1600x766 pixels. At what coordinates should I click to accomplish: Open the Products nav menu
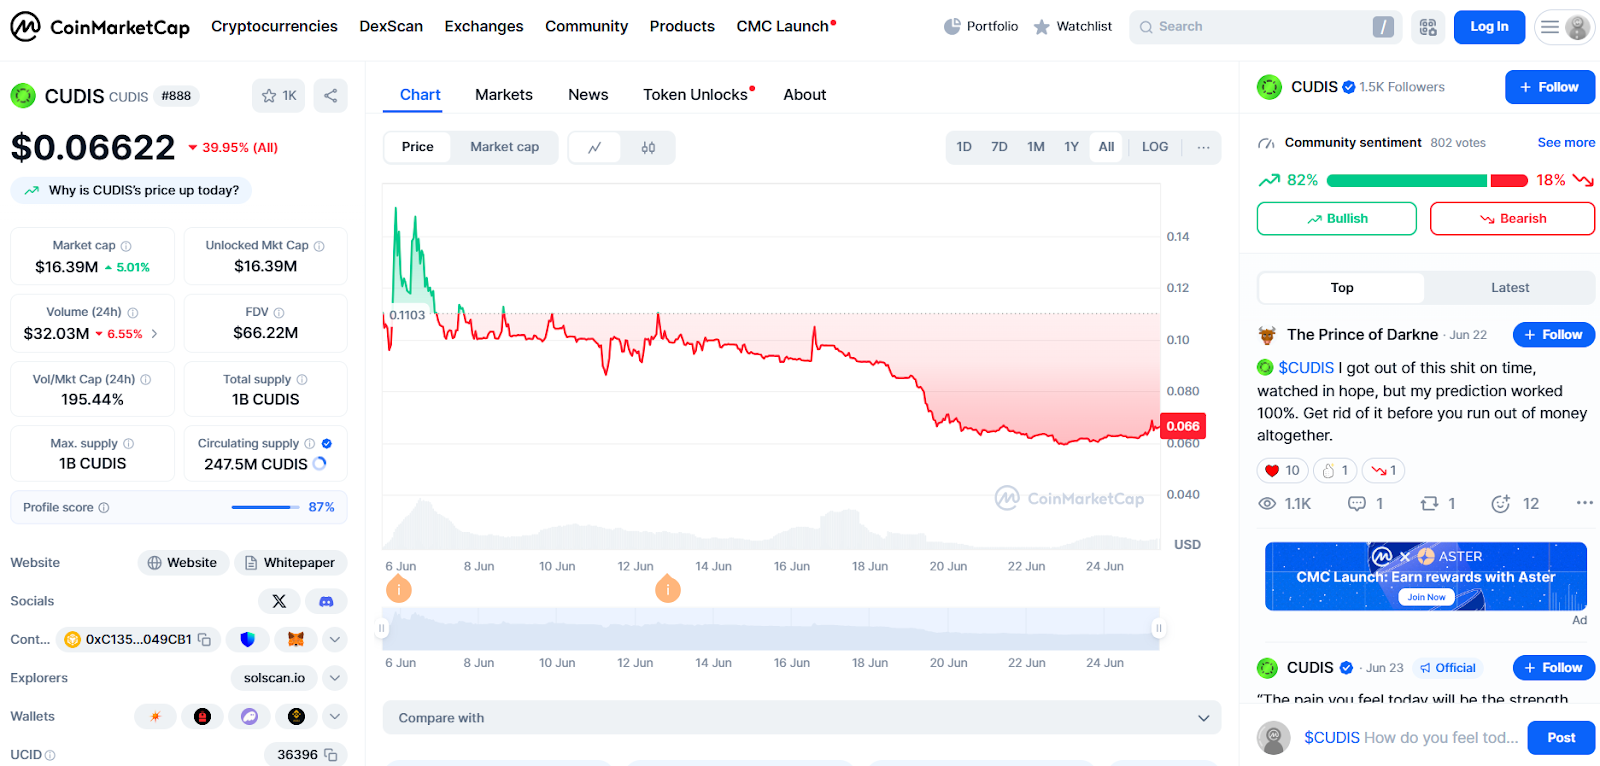[682, 27]
